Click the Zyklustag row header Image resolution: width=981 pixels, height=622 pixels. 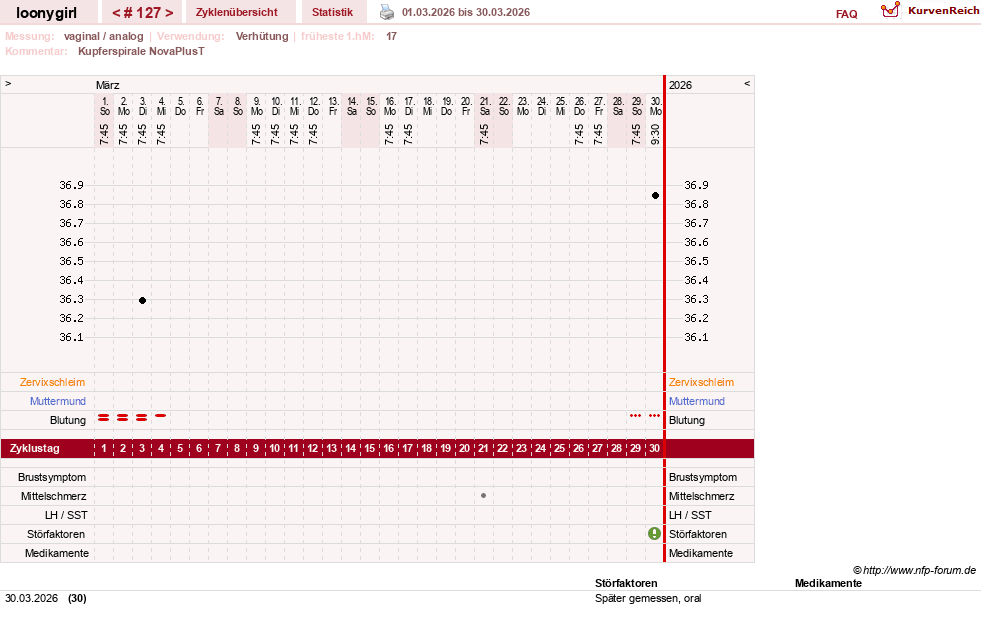pyautogui.click(x=34, y=449)
